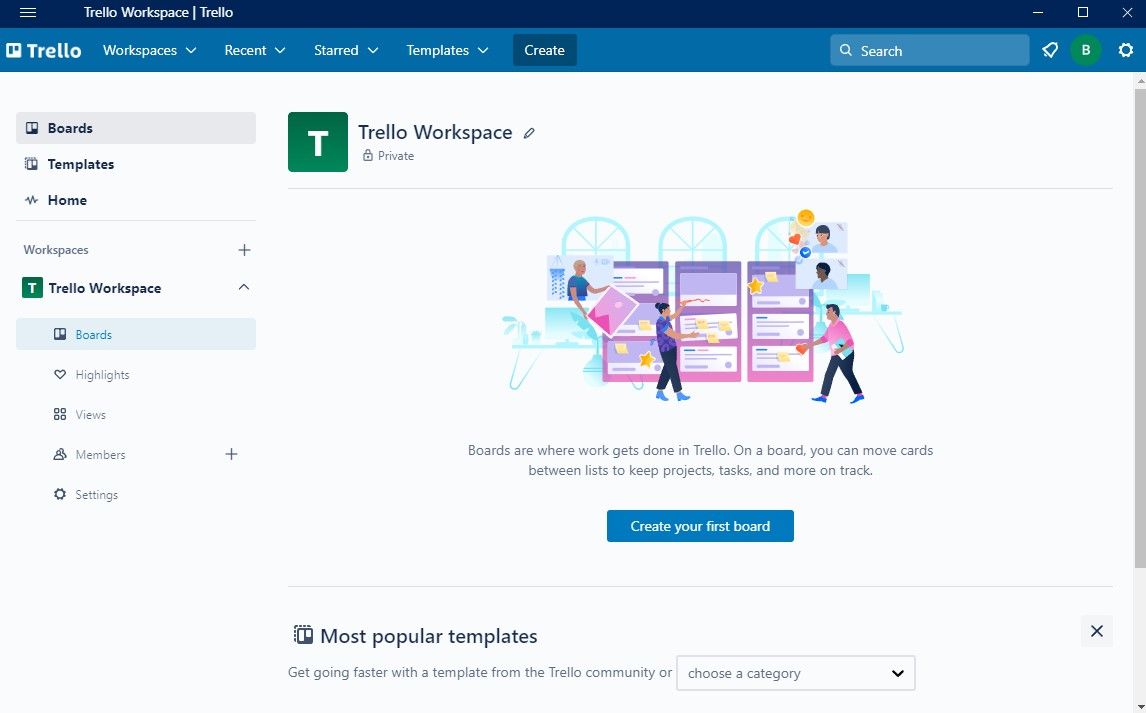Screen dimensions: 1146x713
Task: Click the Create button in top bar
Action: click(544, 50)
